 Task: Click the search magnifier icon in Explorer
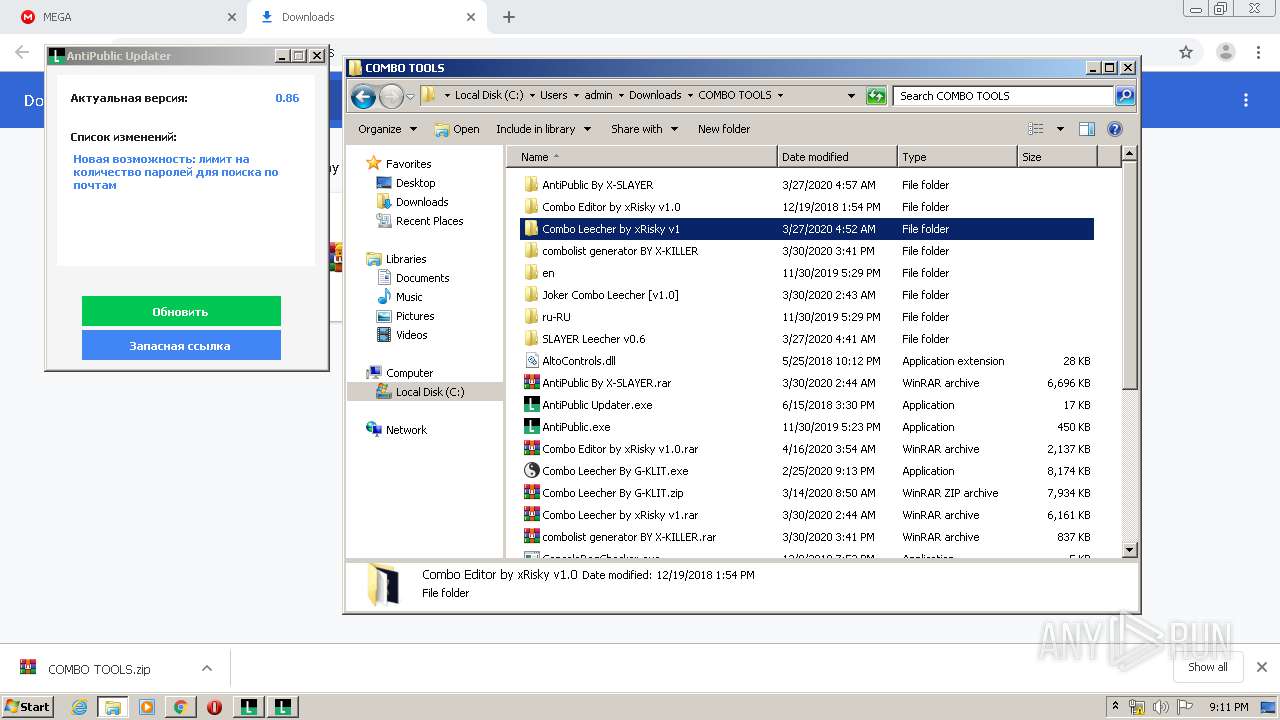[x=1125, y=96]
